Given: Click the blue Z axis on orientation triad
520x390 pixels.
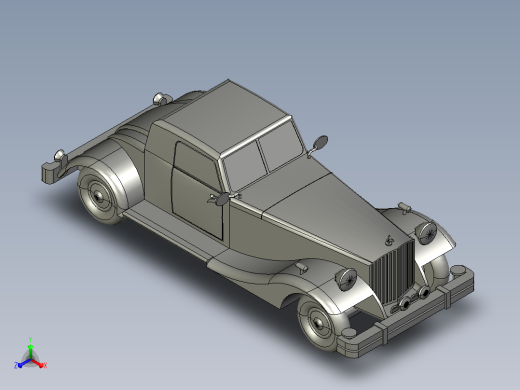Looking at the screenshot, I should click(21, 364).
